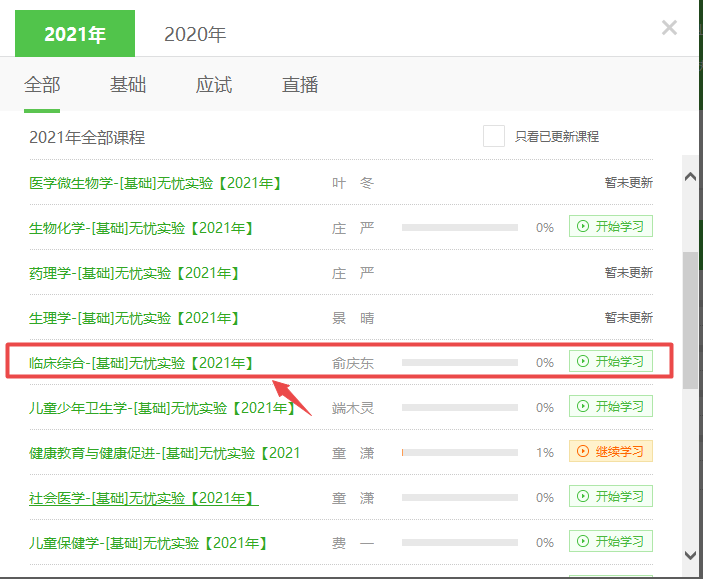Open the 应试 category tab
703x579 pixels.
(x=214, y=85)
